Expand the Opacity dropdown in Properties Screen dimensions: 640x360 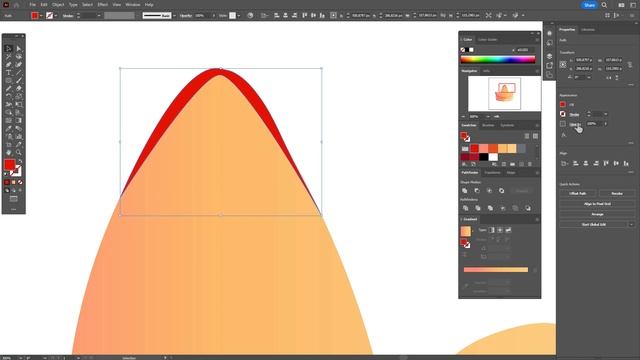(x=606, y=124)
